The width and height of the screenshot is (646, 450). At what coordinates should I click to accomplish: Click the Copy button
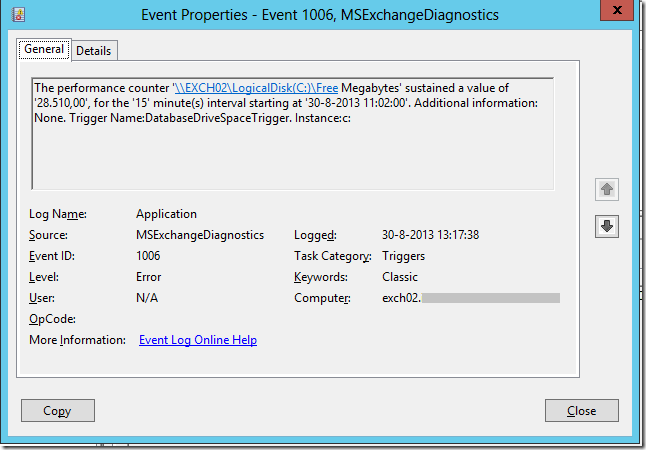click(x=58, y=410)
